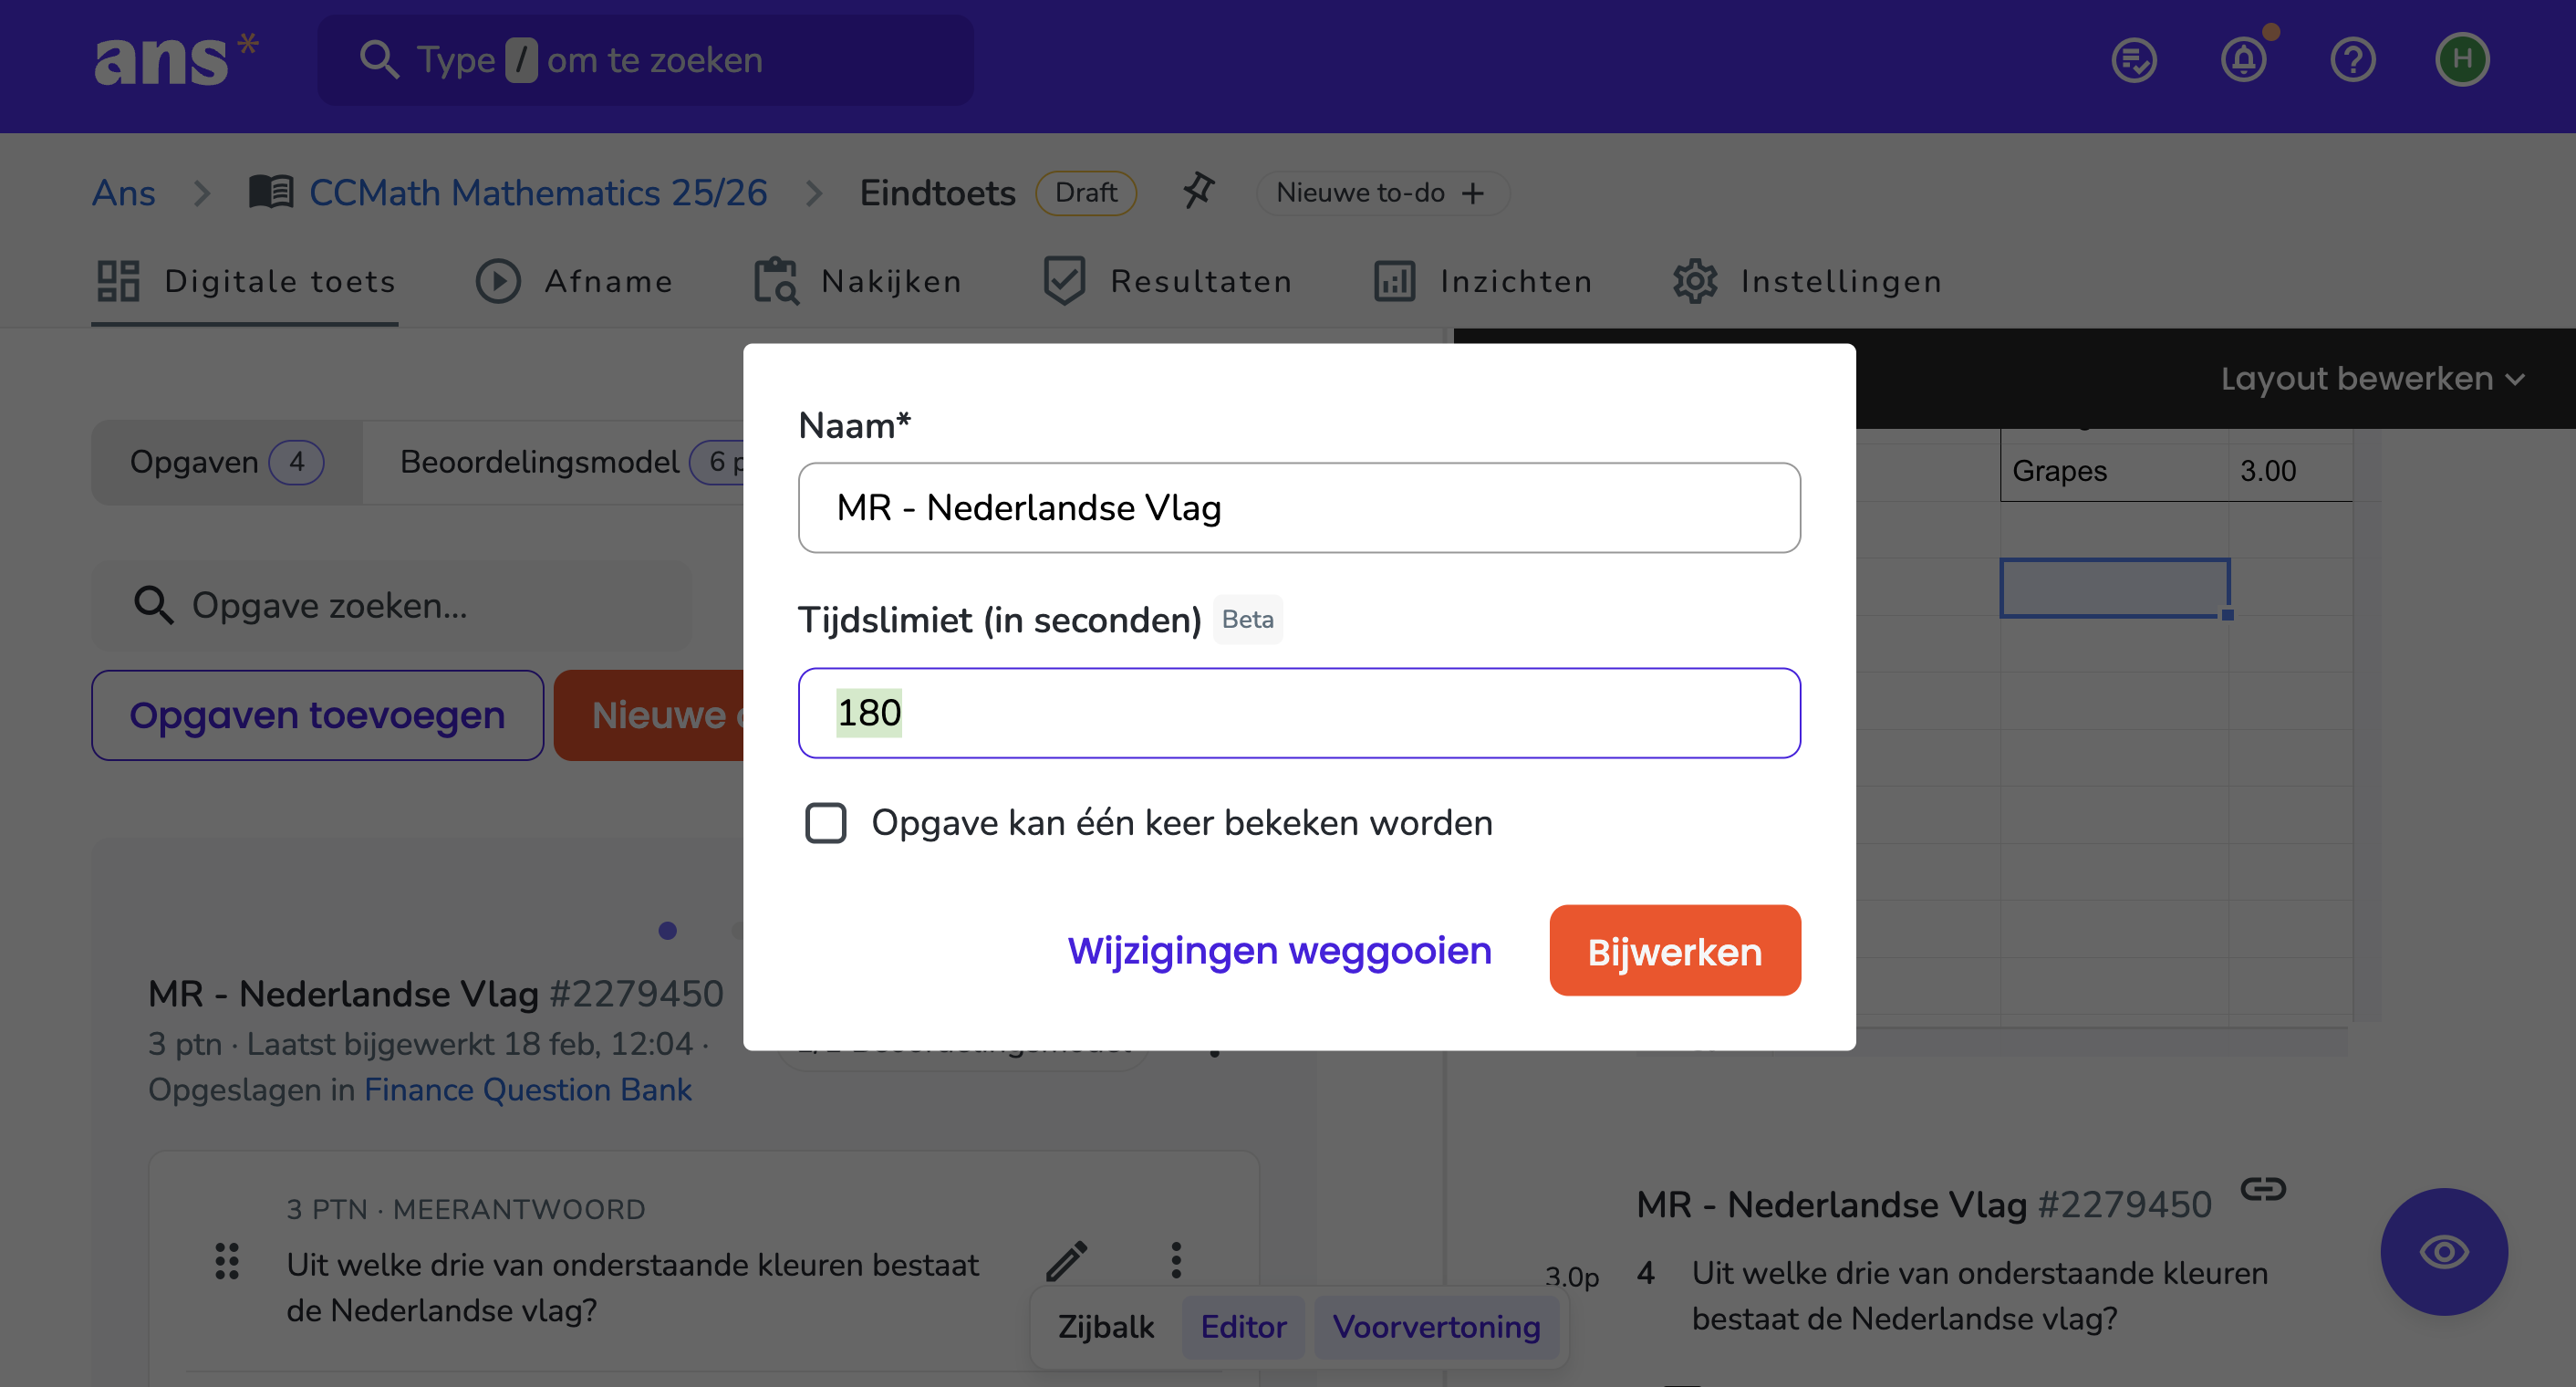Click Eindtoets title in breadcrumb
2576x1387 pixels.
[x=937, y=192]
